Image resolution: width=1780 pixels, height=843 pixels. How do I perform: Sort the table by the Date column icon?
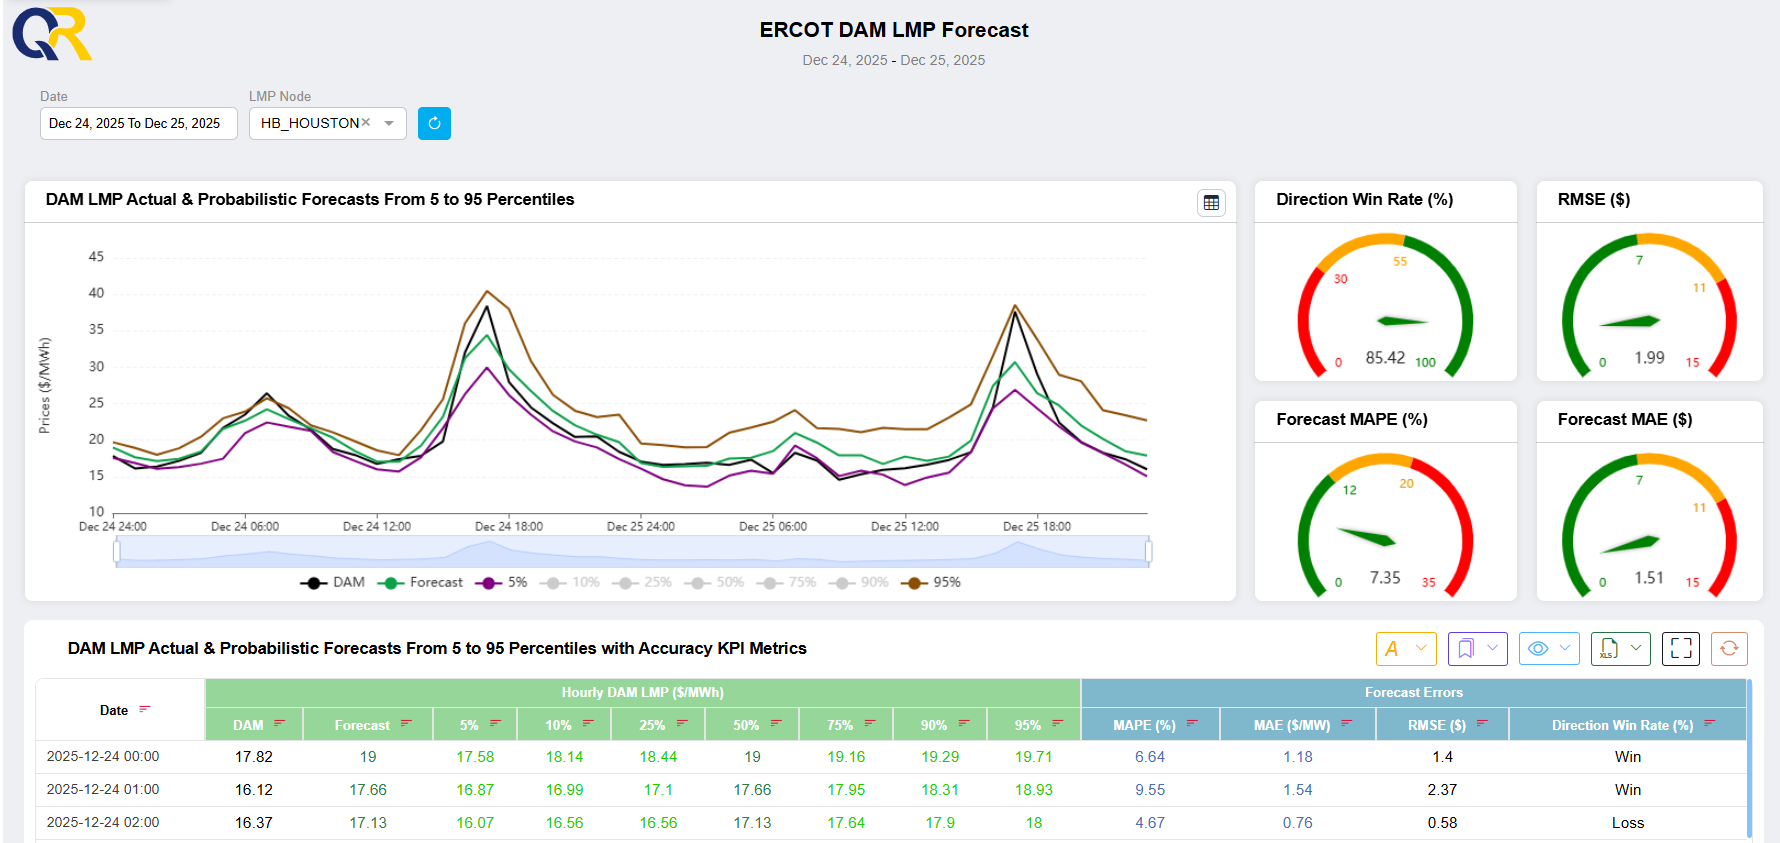145,709
